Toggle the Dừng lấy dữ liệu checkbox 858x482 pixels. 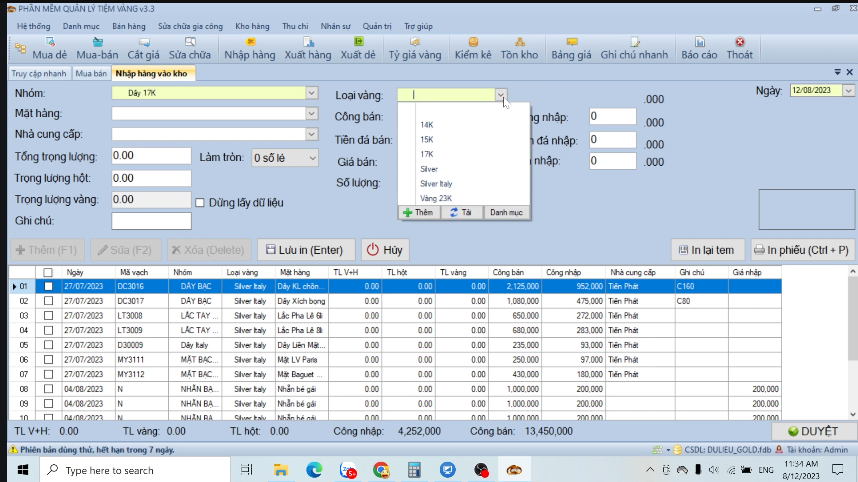point(200,203)
